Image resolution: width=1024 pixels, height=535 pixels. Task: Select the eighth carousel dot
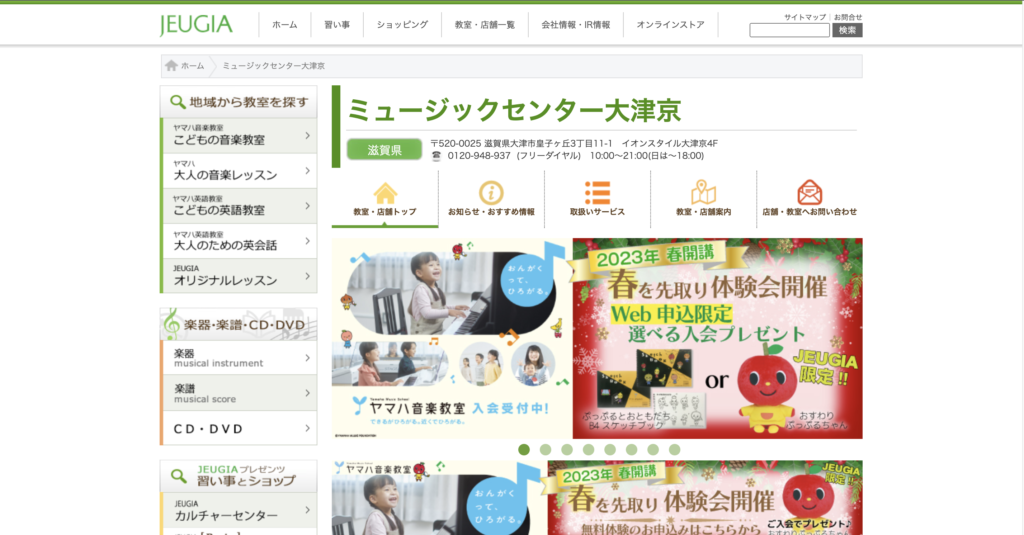(x=675, y=449)
